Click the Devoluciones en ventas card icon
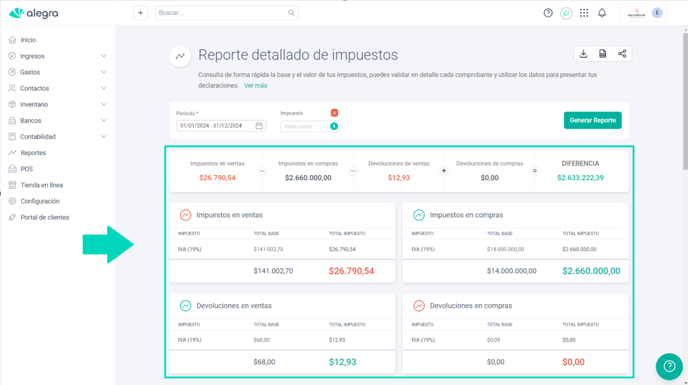This screenshot has width=688, height=385. (185, 306)
